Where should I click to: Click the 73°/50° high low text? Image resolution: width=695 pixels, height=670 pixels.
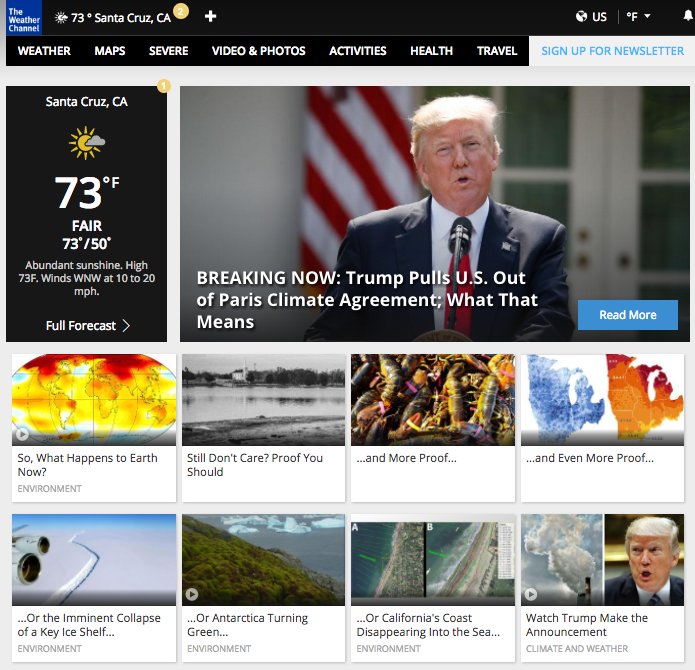coord(86,244)
